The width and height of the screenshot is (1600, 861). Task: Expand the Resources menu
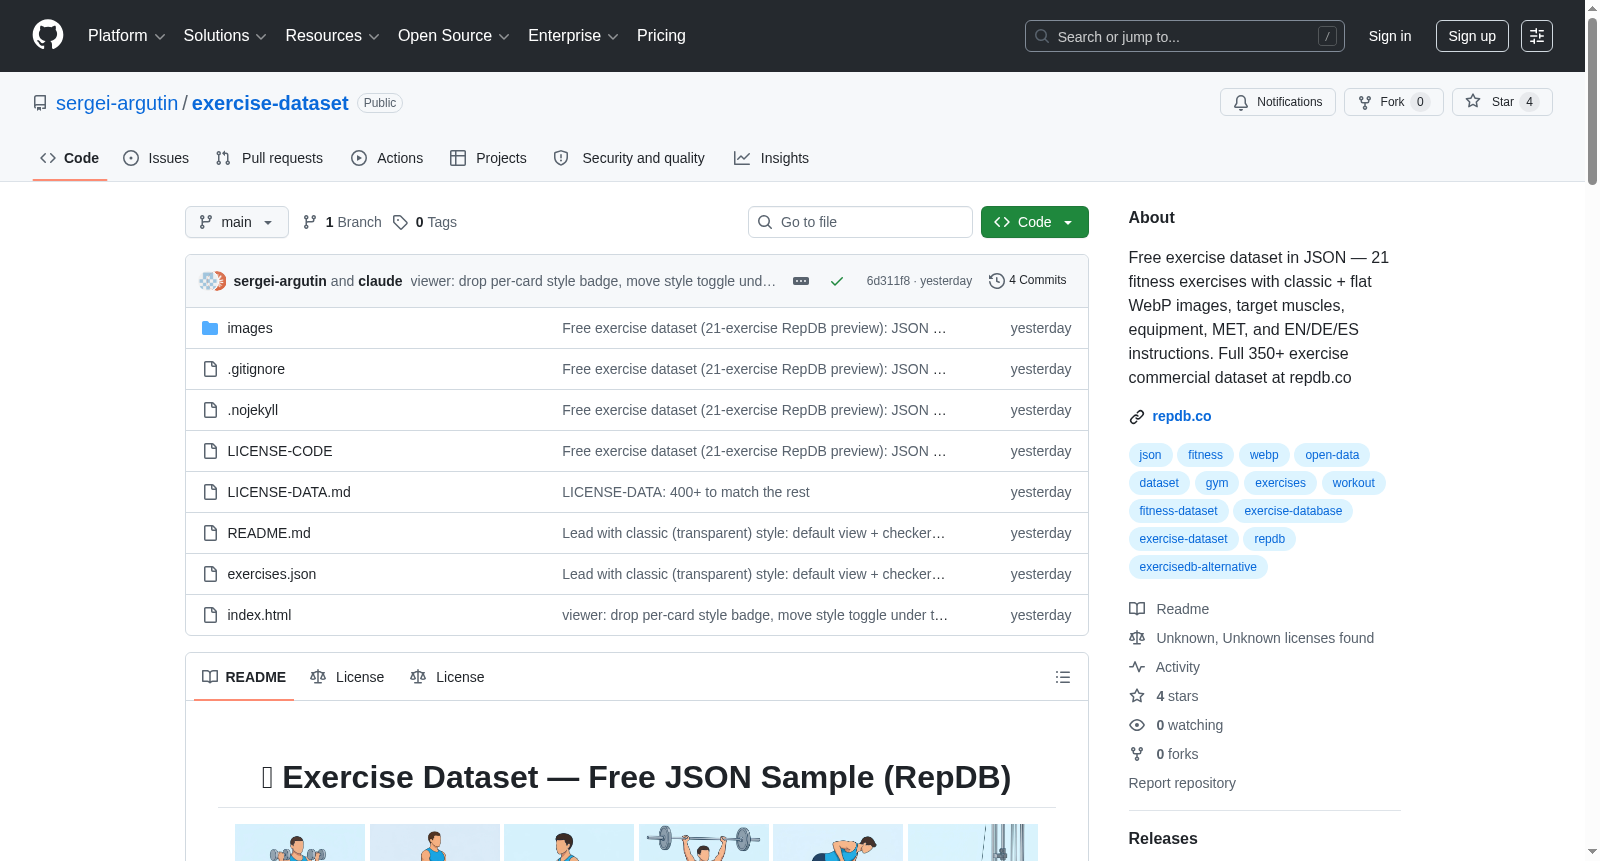(332, 36)
